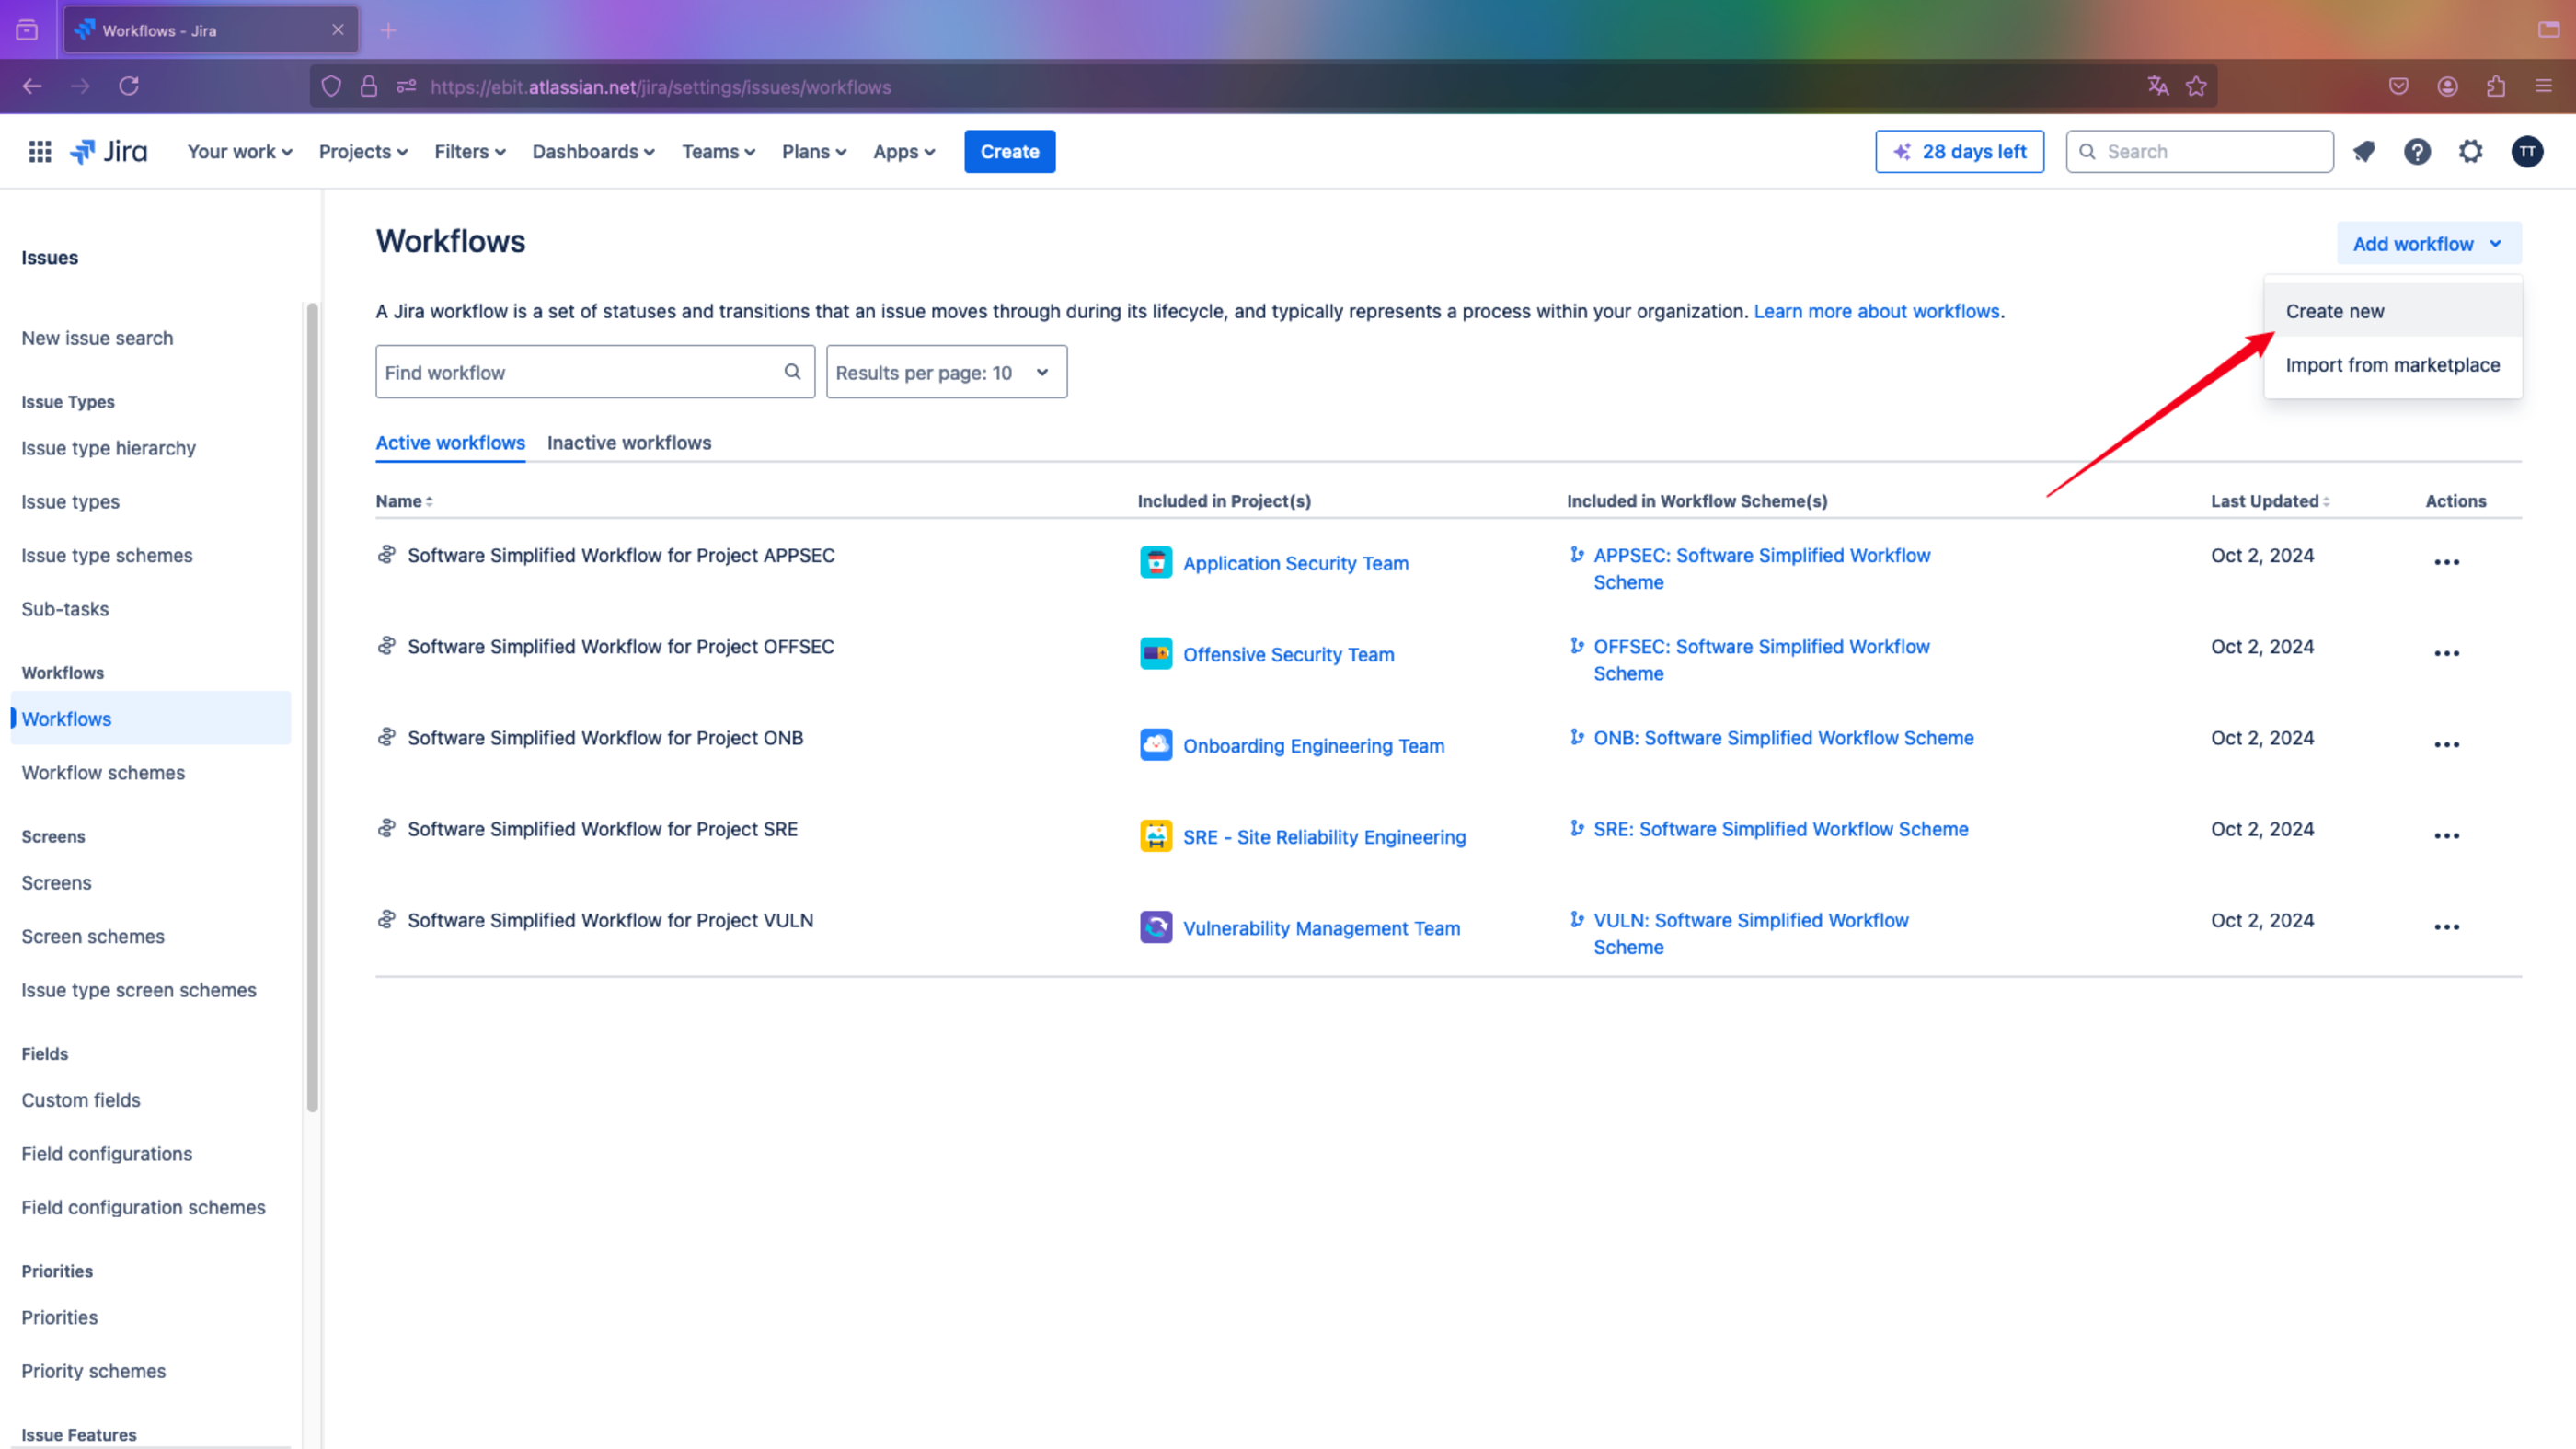This screenshot has width=2576, height=1449.
Task: Click the Find workflow input field
Action: click(x=595, y=372)
